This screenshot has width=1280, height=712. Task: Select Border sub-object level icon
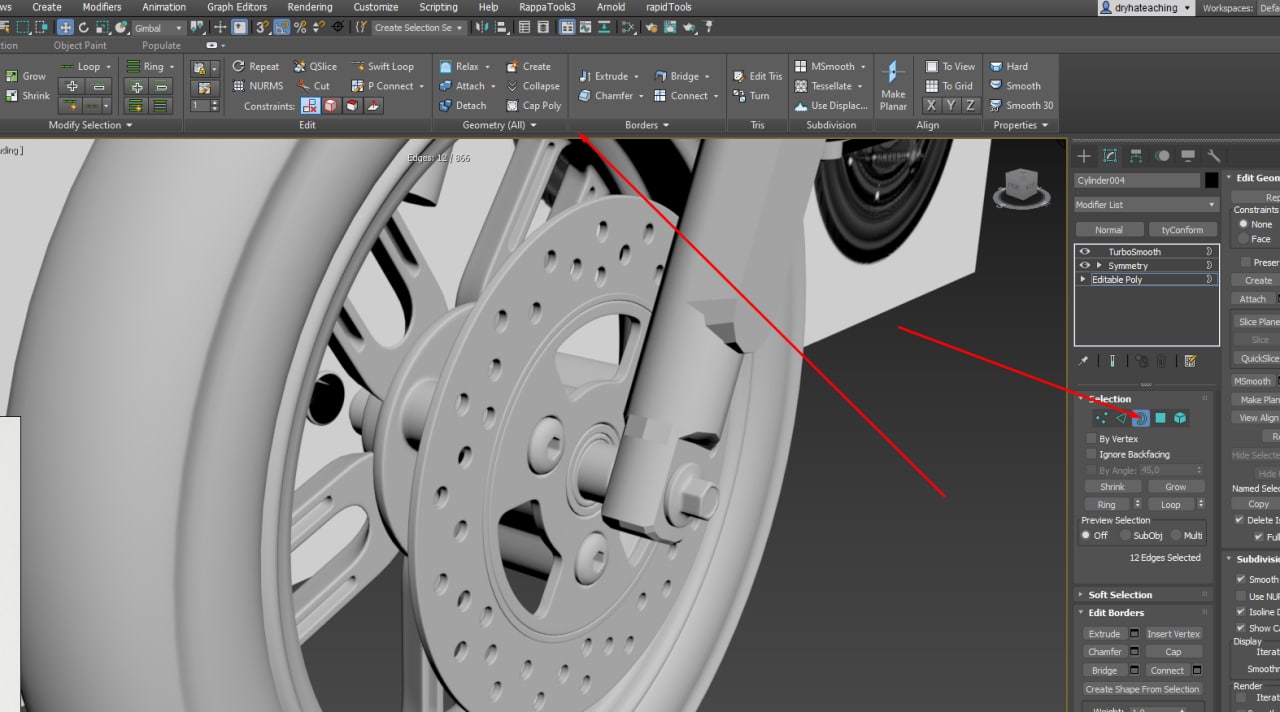(1141, 418)
